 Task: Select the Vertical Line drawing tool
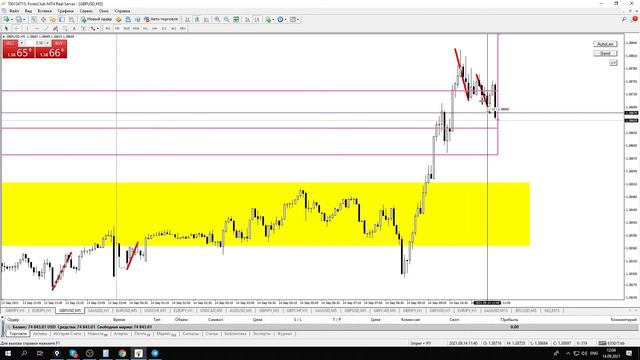27,28
